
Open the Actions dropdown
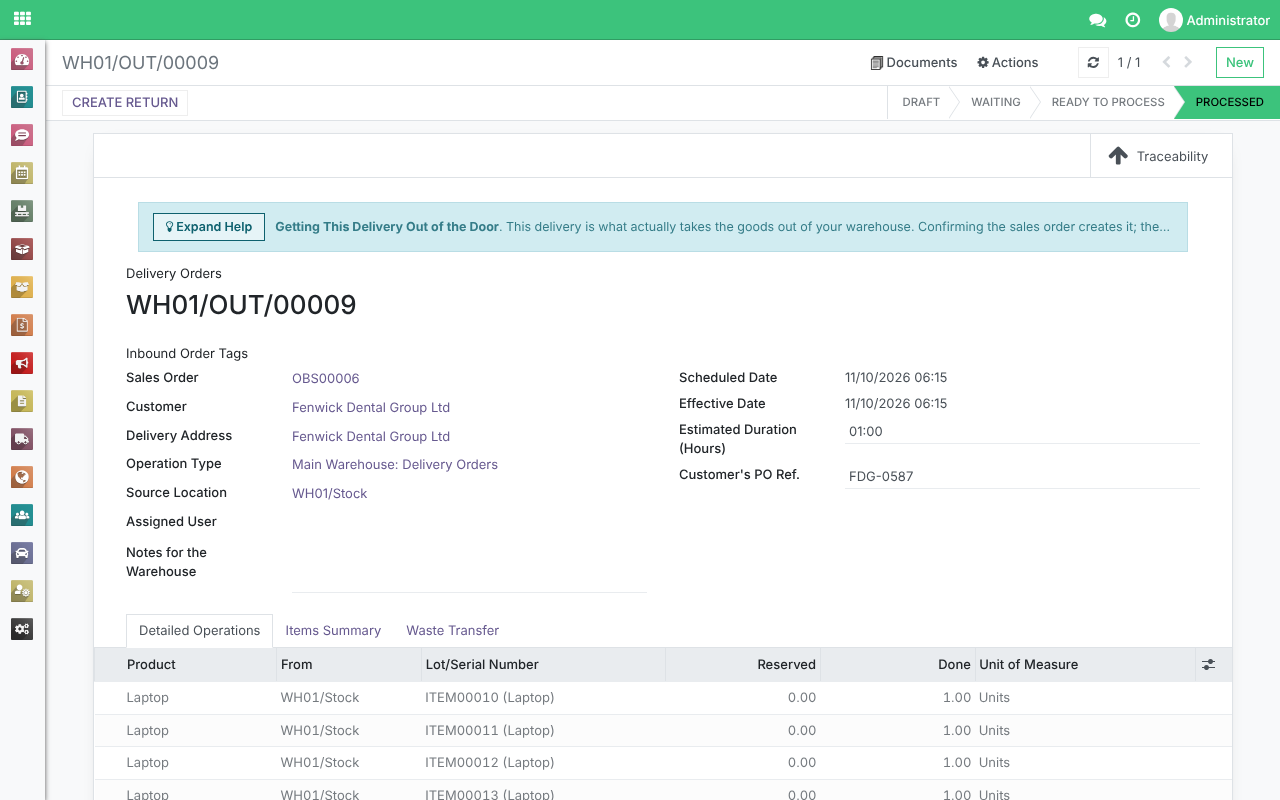[x=1008, y=63]
